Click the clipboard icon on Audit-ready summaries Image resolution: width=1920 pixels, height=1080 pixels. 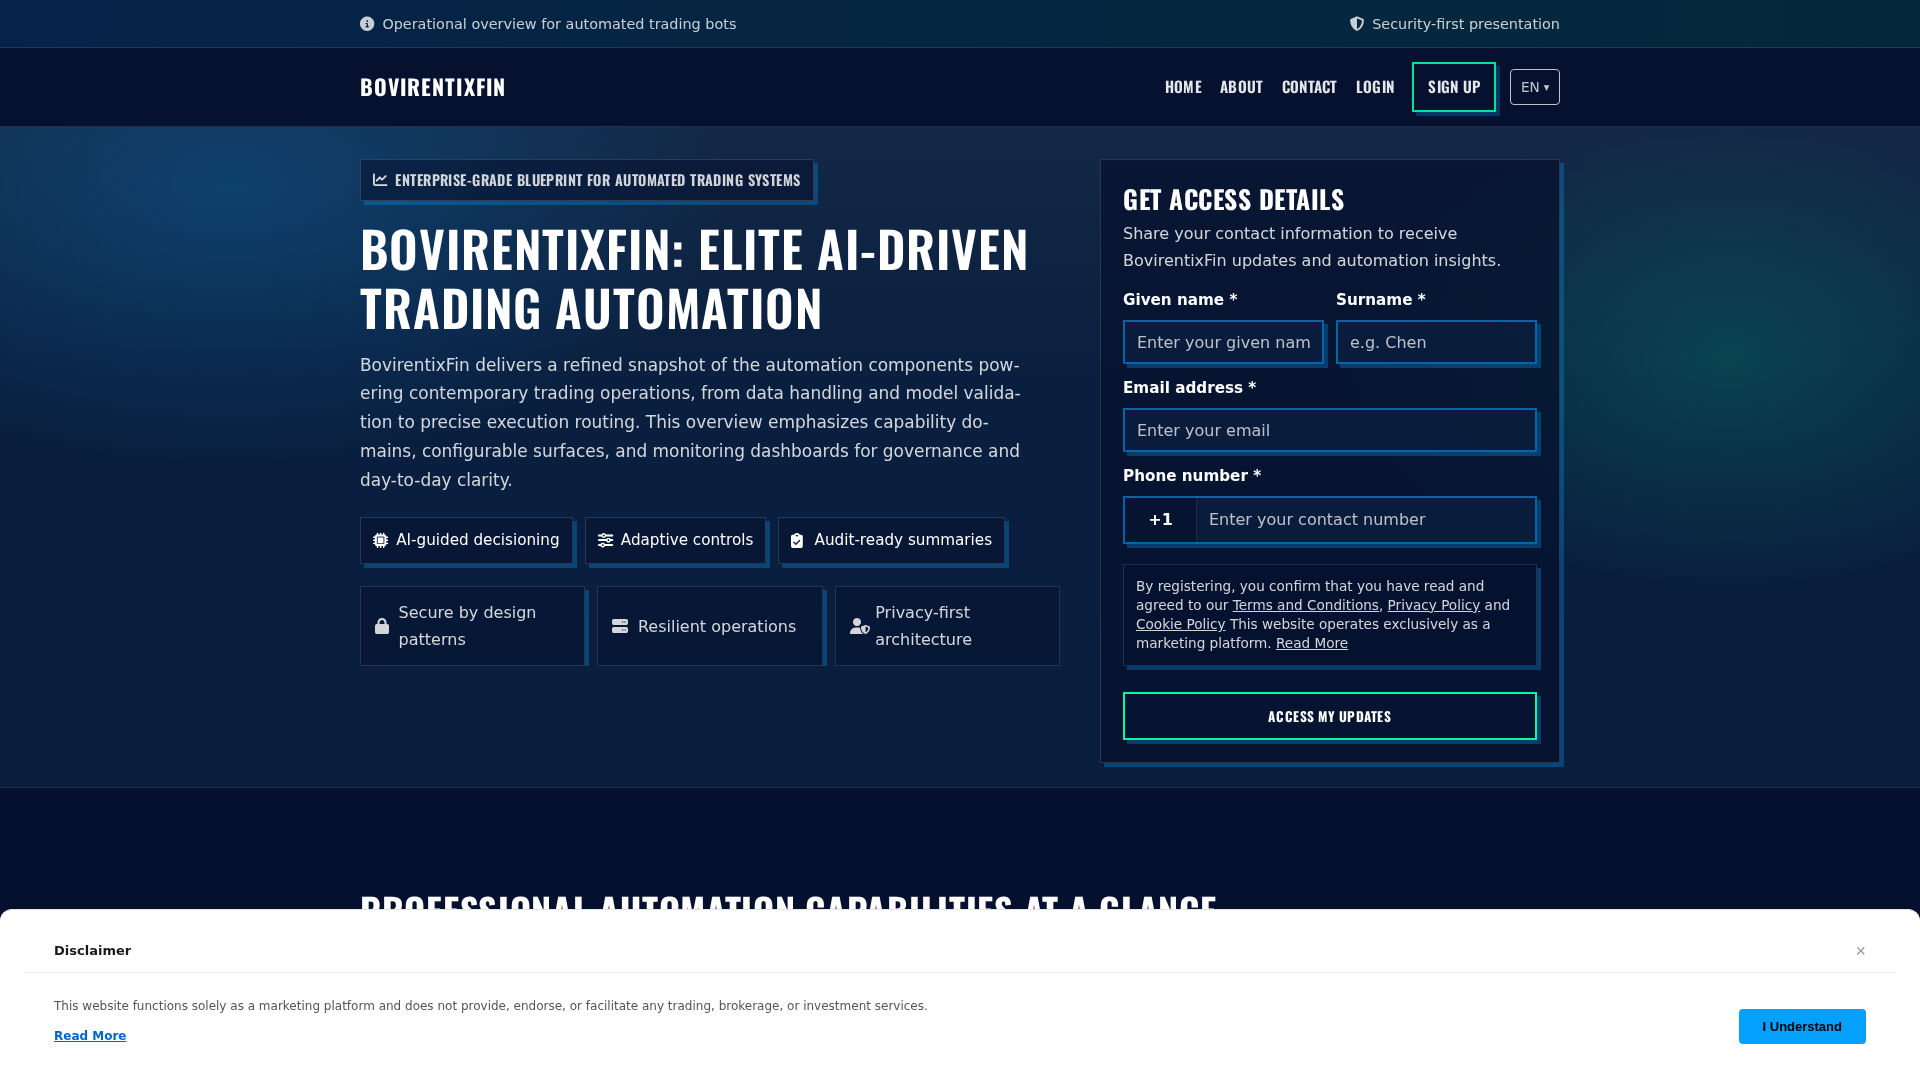(797, 540)
